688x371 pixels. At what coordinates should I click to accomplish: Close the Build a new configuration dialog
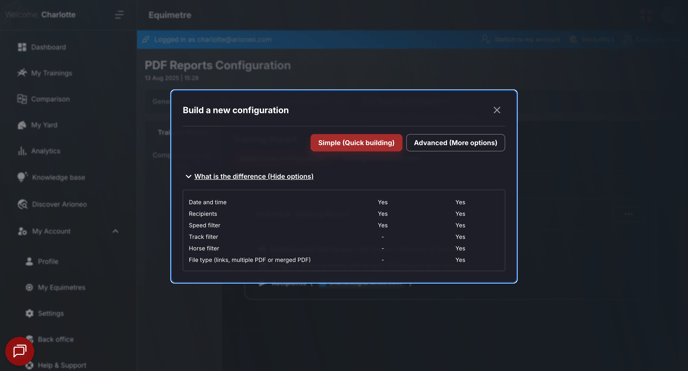click(x=497, y=110)
